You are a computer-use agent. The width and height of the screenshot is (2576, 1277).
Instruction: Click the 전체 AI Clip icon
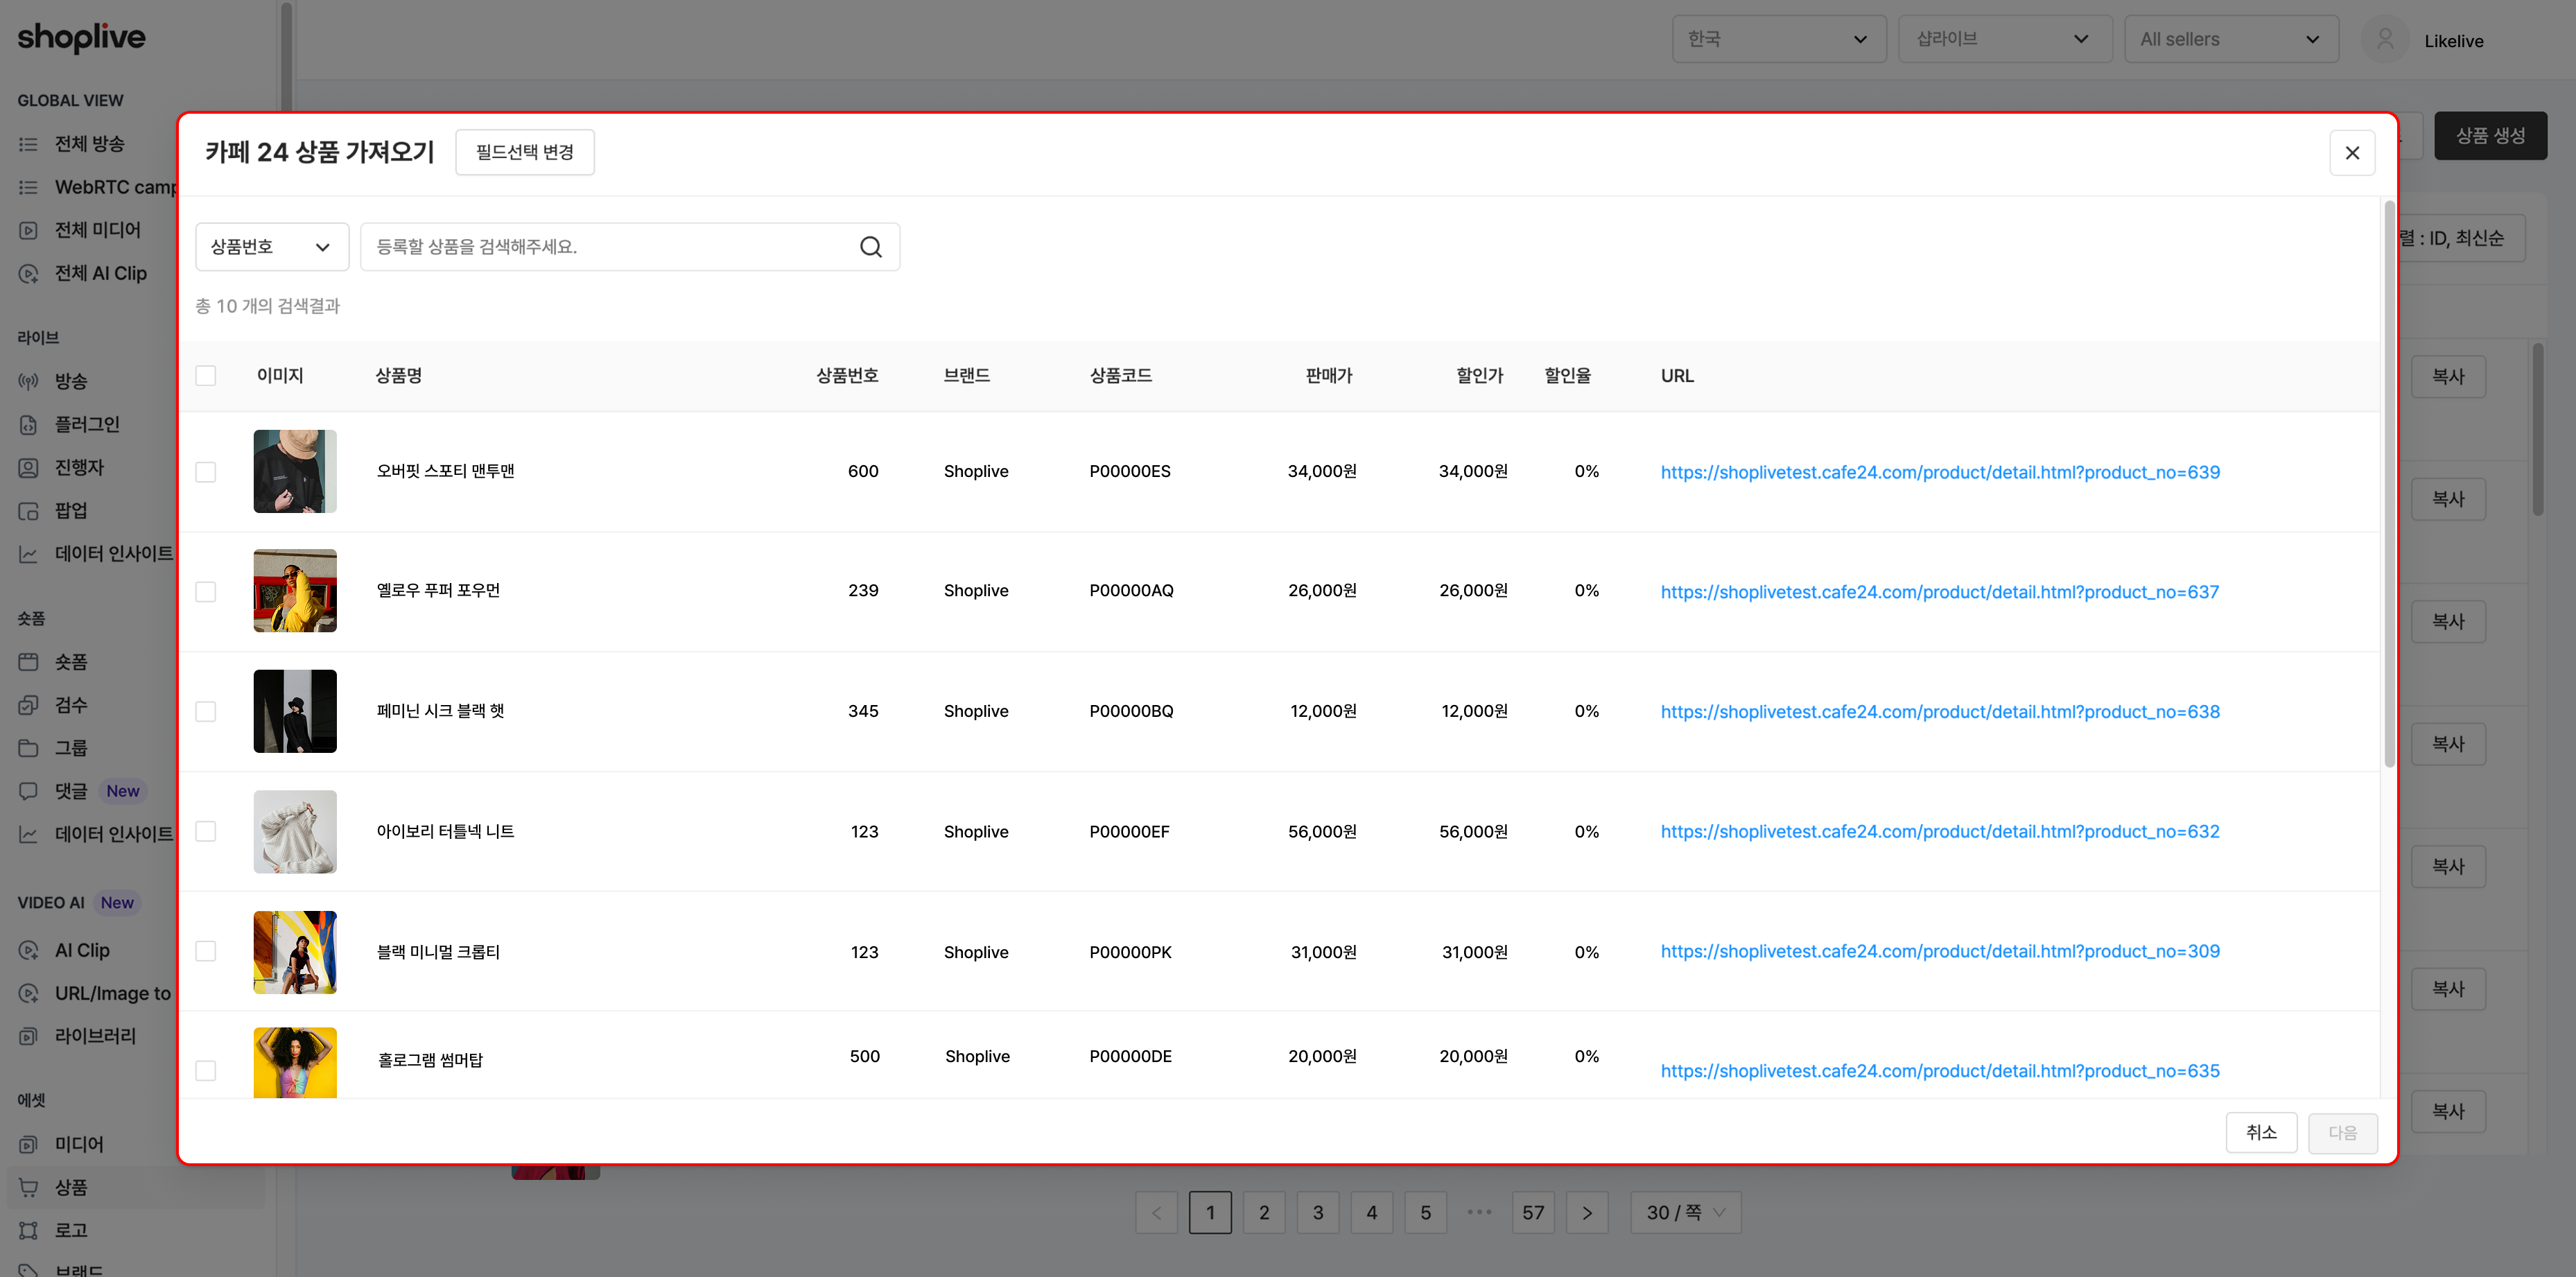pos(28,273)
